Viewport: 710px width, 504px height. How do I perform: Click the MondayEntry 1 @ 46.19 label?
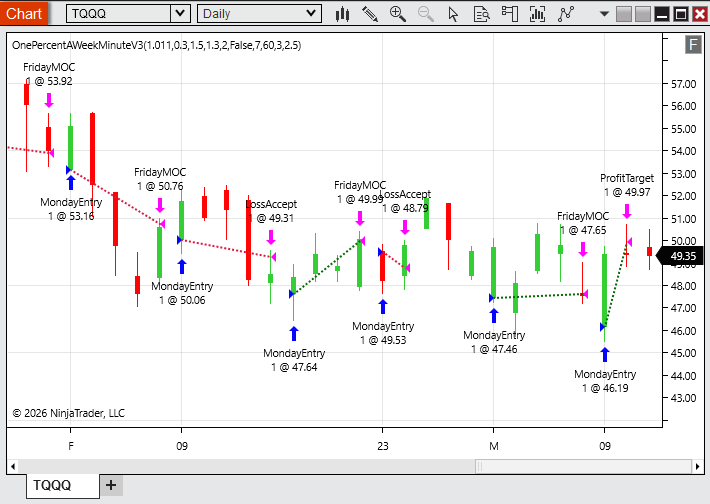click(605, 381)
